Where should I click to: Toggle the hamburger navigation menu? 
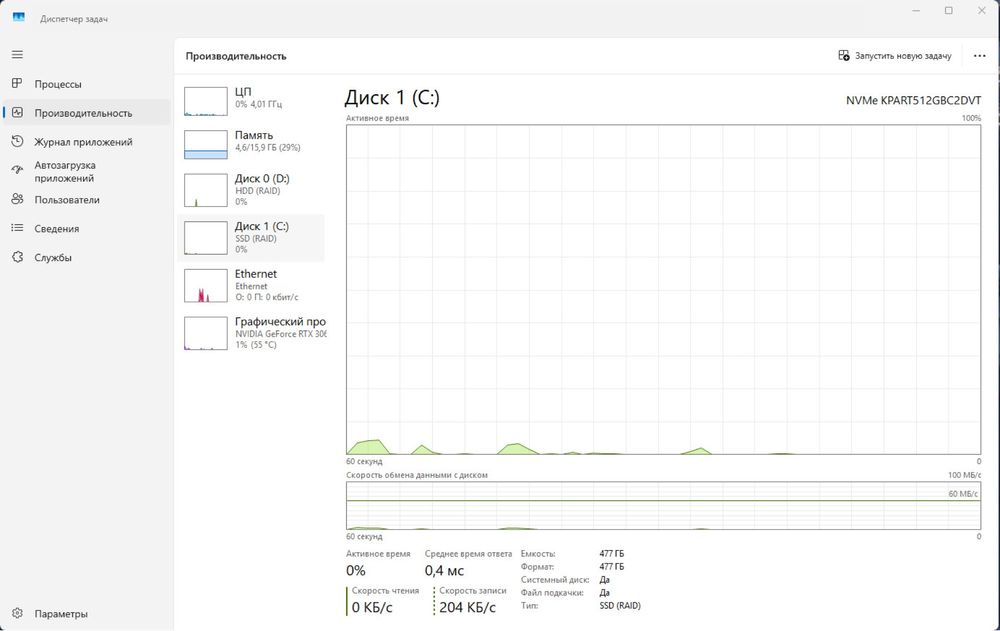[17, 55]
